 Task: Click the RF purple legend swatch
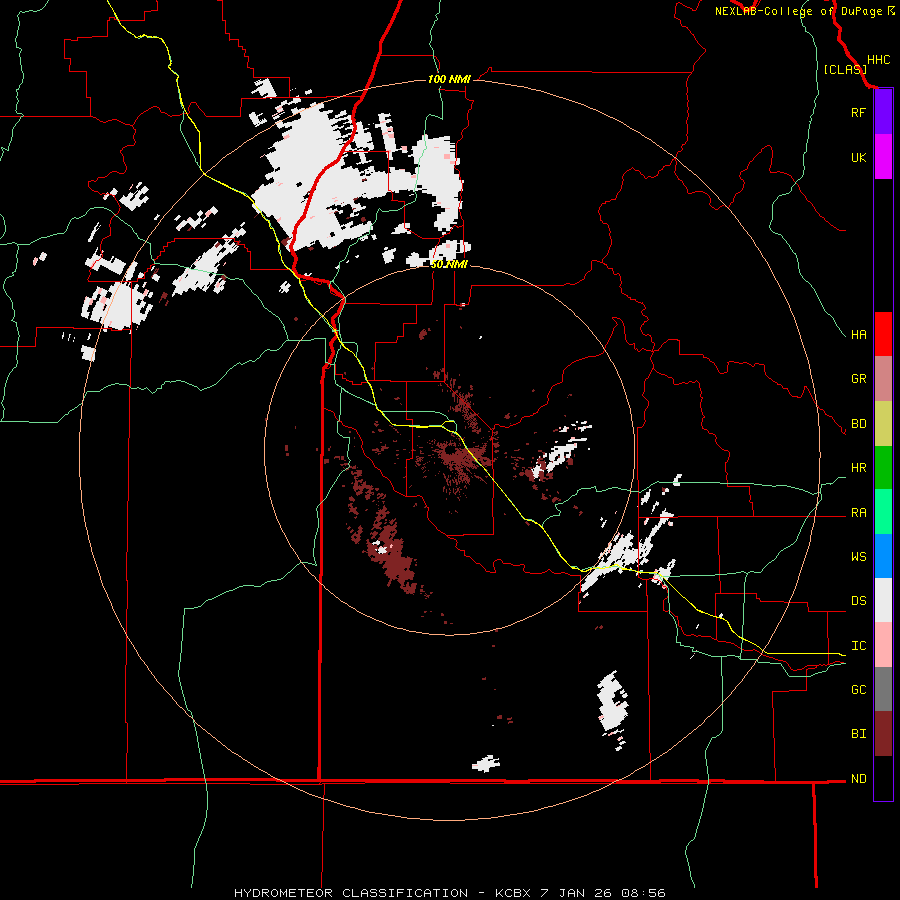(x=883, y=112)
